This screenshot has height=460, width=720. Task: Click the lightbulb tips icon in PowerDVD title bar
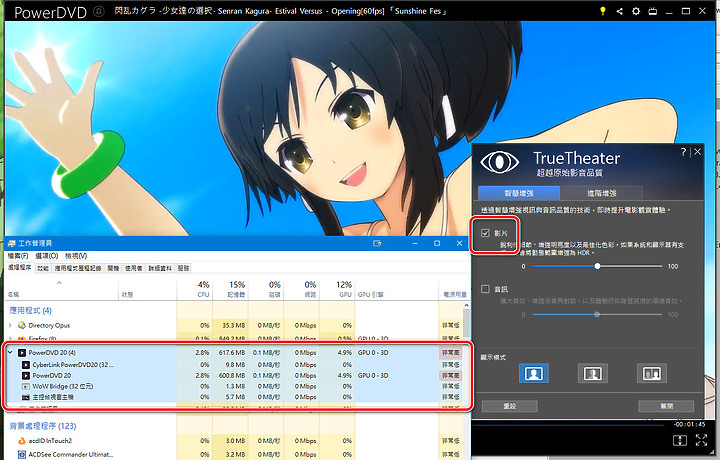[x=602, y=11]
